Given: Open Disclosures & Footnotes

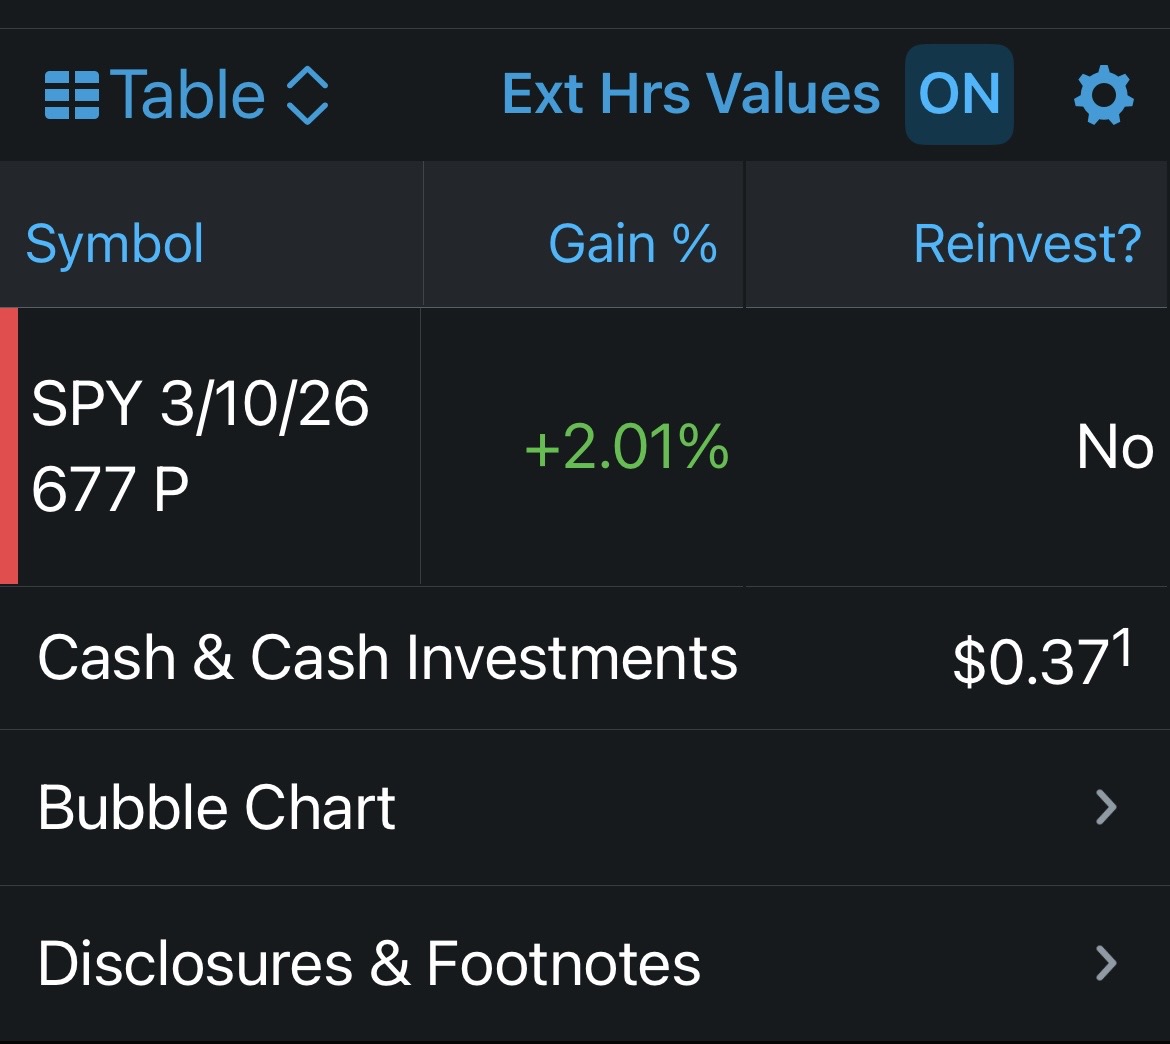Looking at the screenshot, I should 369,963.
